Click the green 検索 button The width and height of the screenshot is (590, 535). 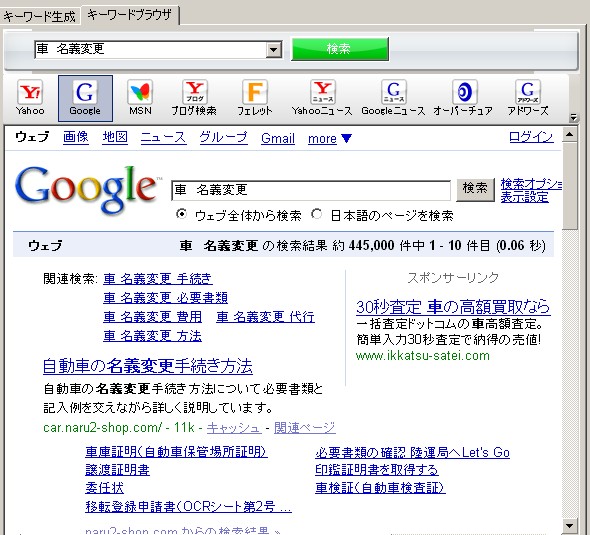click(x=340, y=49)
